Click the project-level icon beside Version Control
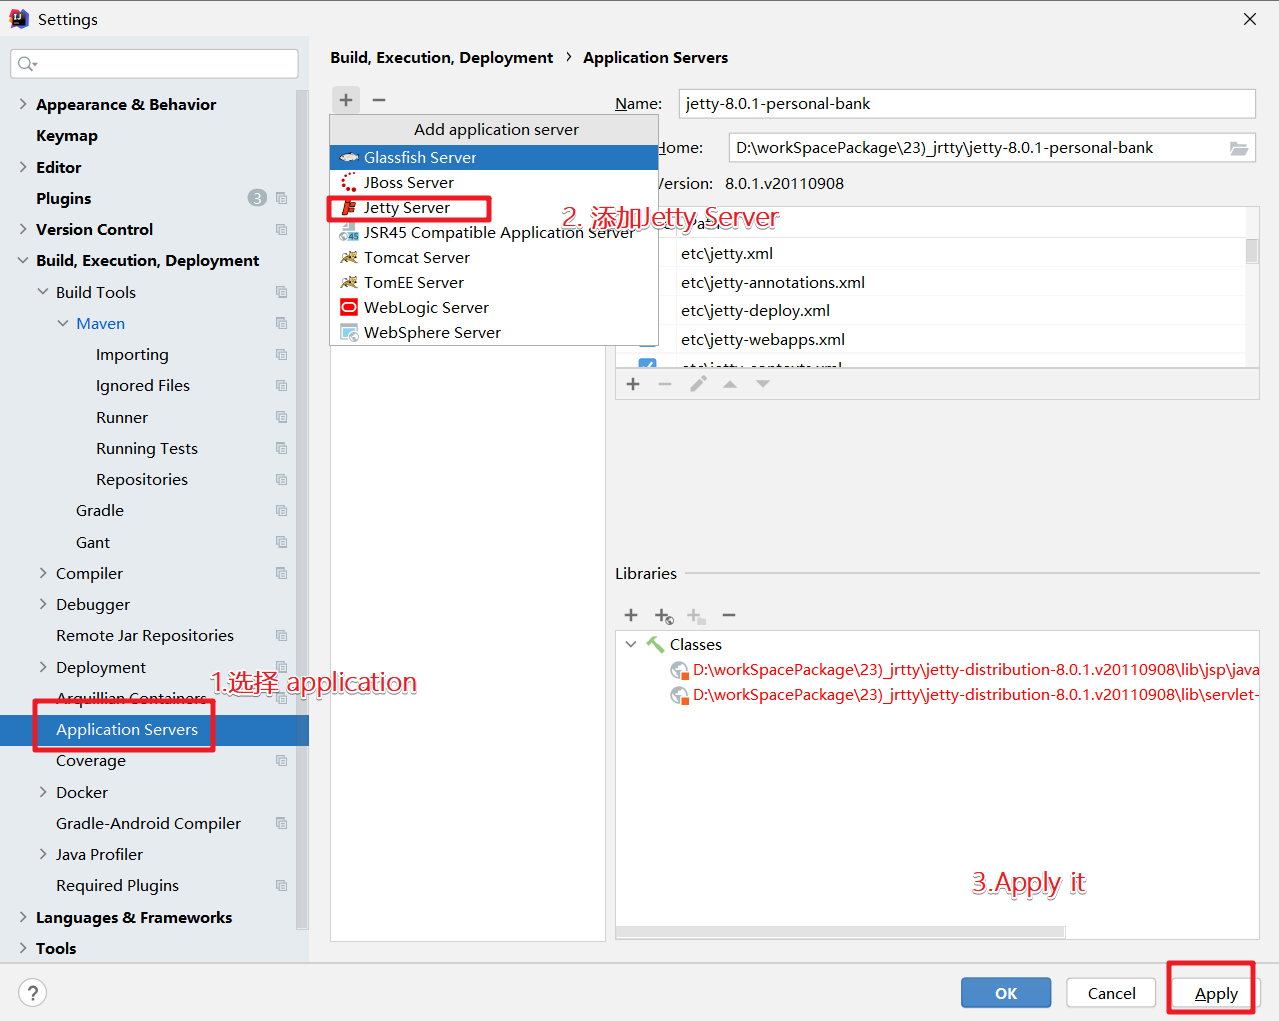Image resolution: width=1279 pixels, height=1021 pixels. tap(281, 229)
